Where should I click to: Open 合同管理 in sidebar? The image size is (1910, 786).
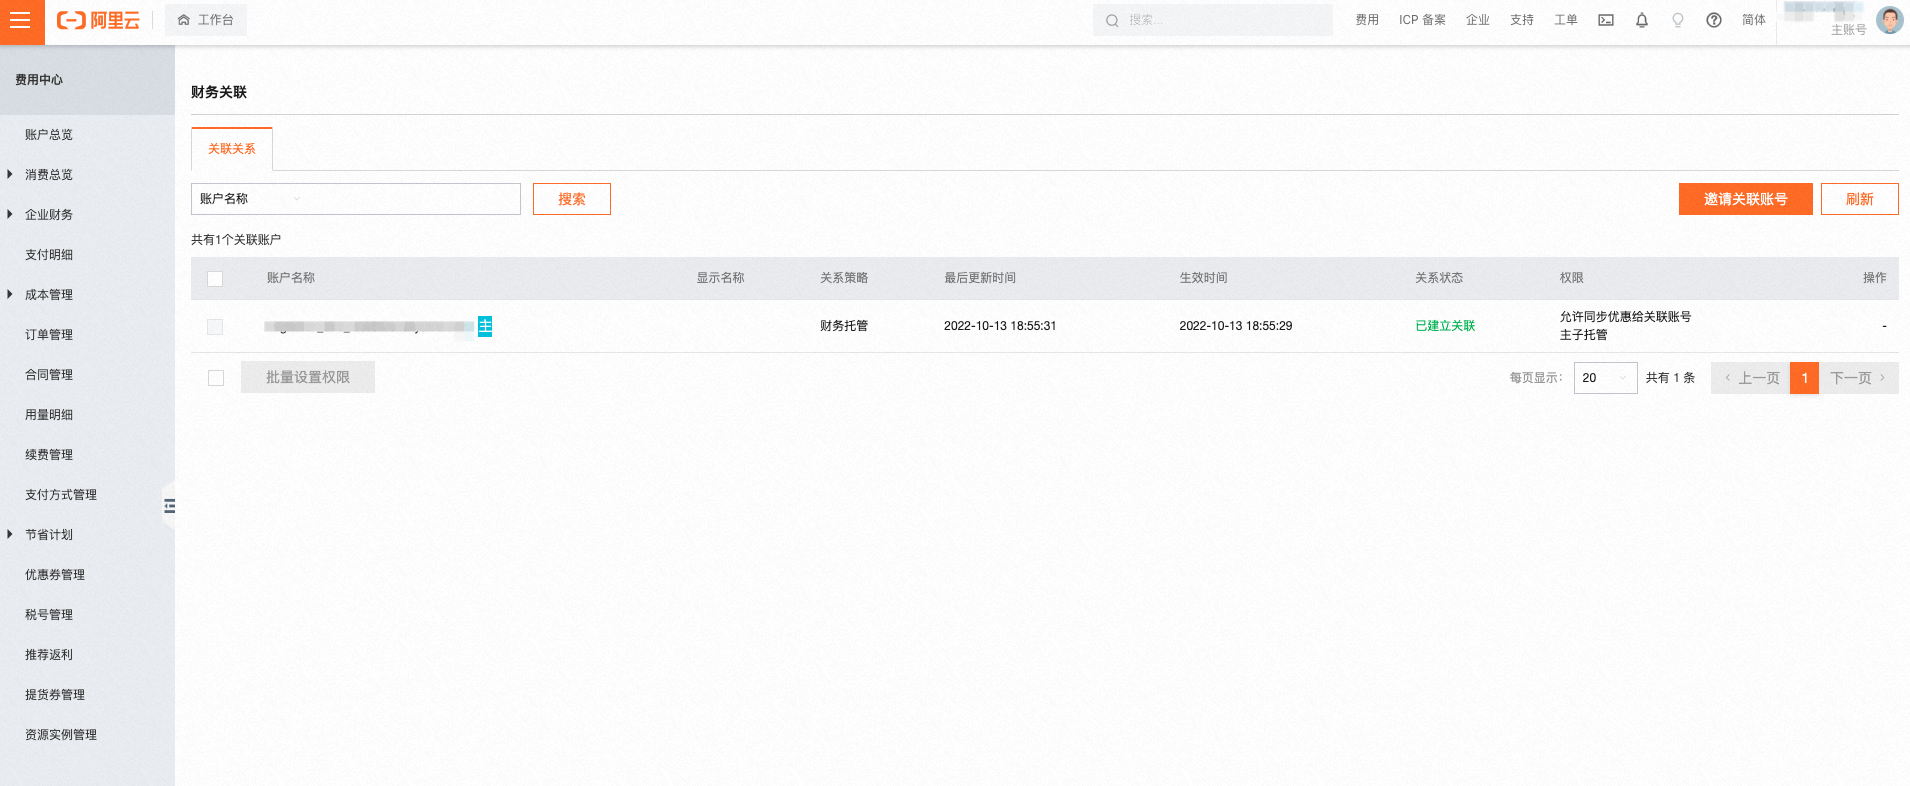49,375
